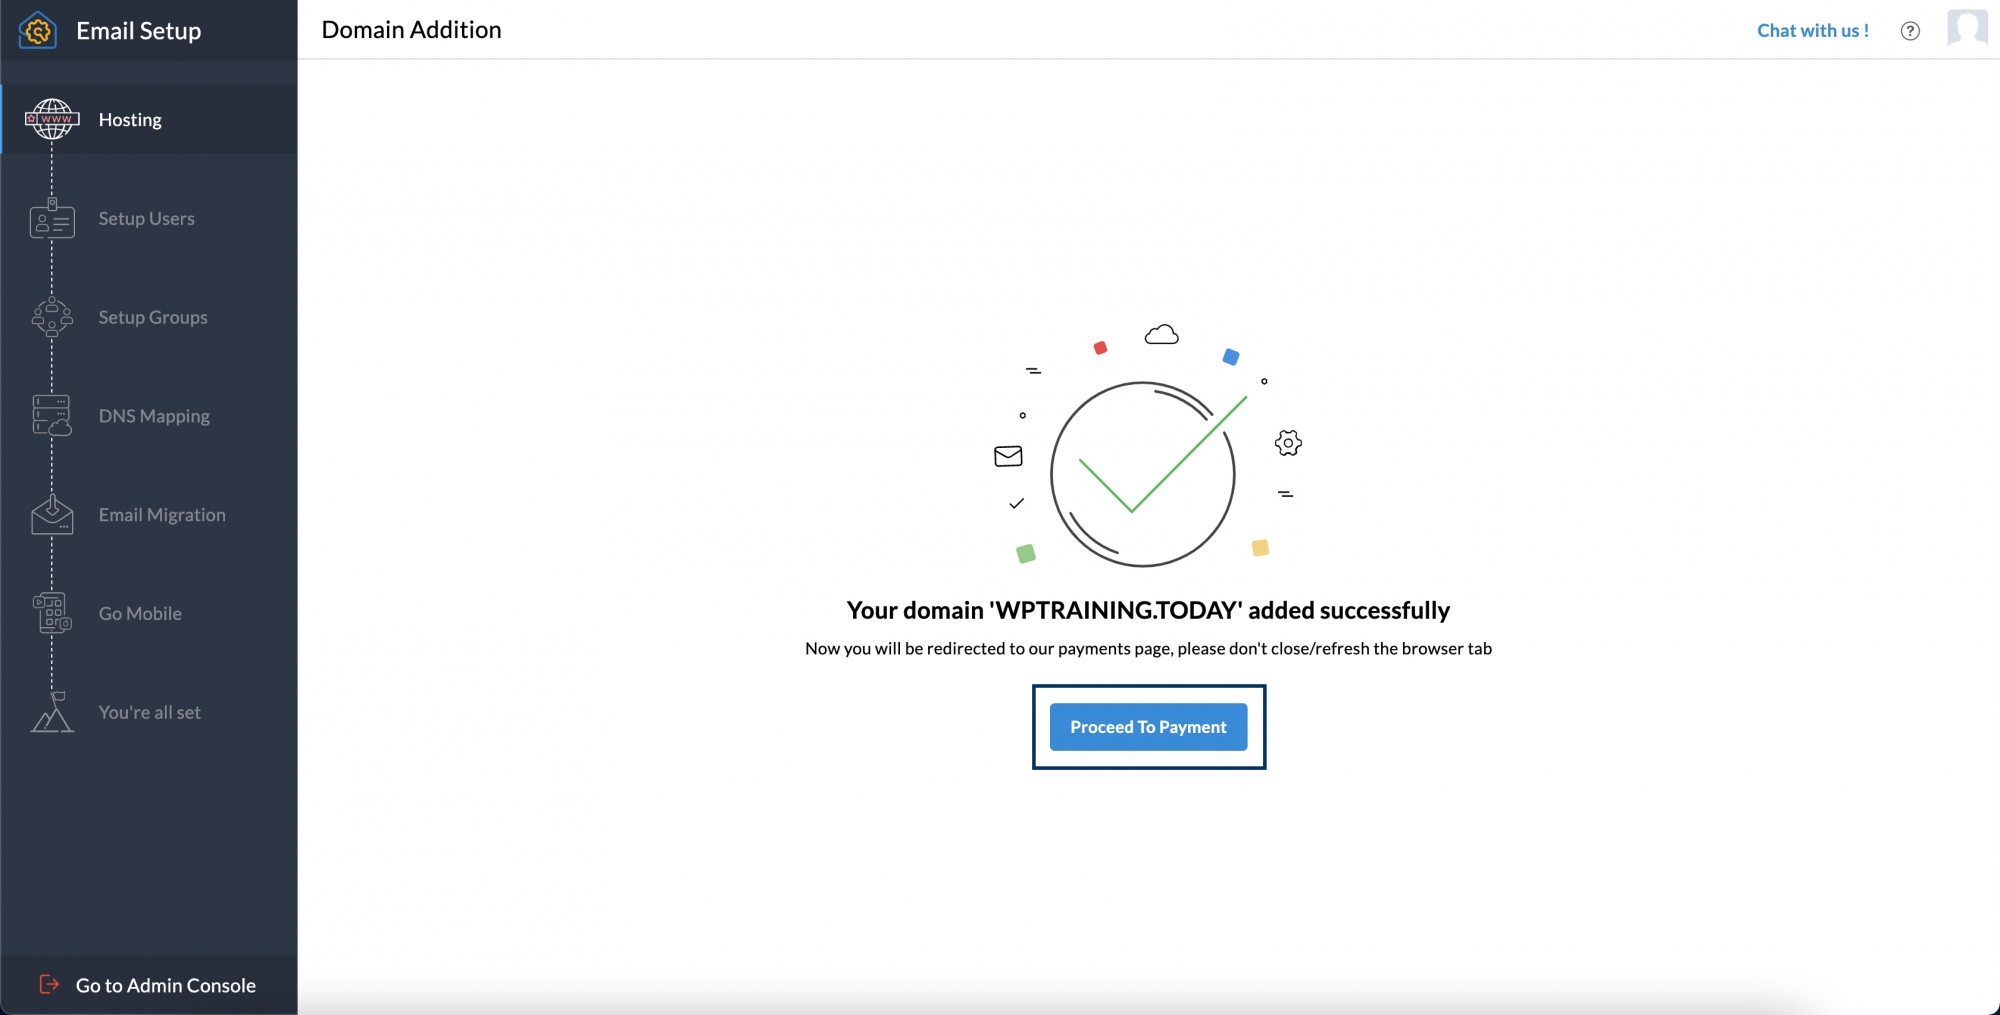Select the Email Migration step label
This screenshot has width=2000, height=1015.
click(162, 515)
